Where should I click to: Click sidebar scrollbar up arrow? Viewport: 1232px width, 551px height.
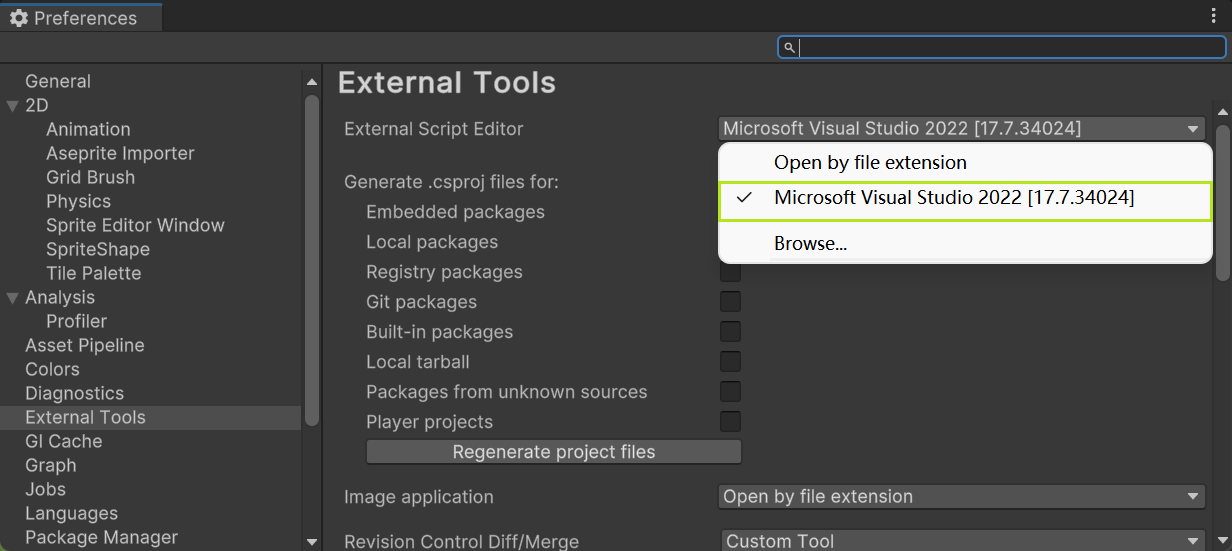pos(312,82)
